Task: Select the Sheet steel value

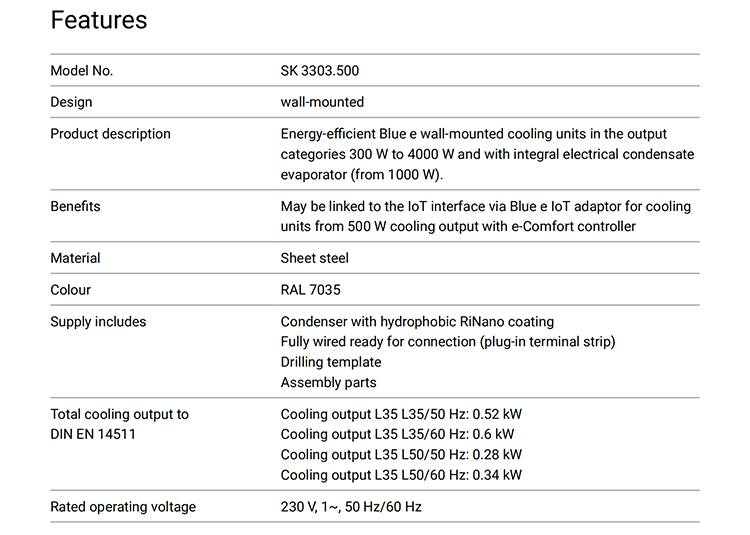Action: (x=315, y=258)
